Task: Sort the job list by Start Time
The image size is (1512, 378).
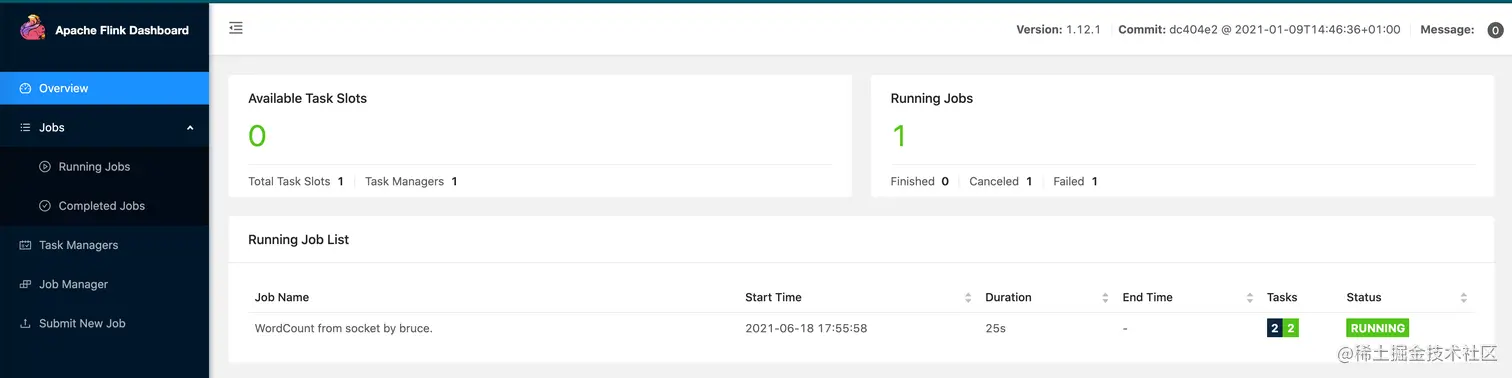Action: click(x=968, y=297)
